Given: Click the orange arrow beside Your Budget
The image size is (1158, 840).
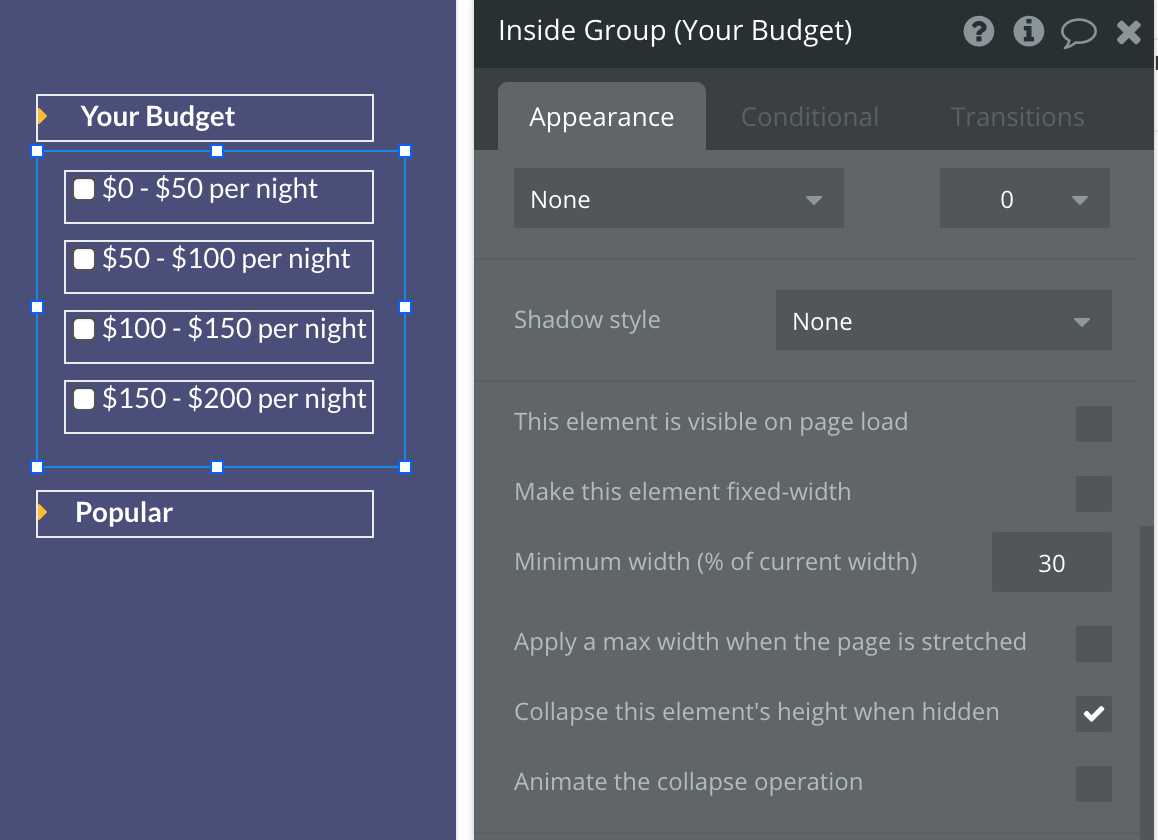Looking at the screenshot, I should pyautogui.click(x=42, y=117).
